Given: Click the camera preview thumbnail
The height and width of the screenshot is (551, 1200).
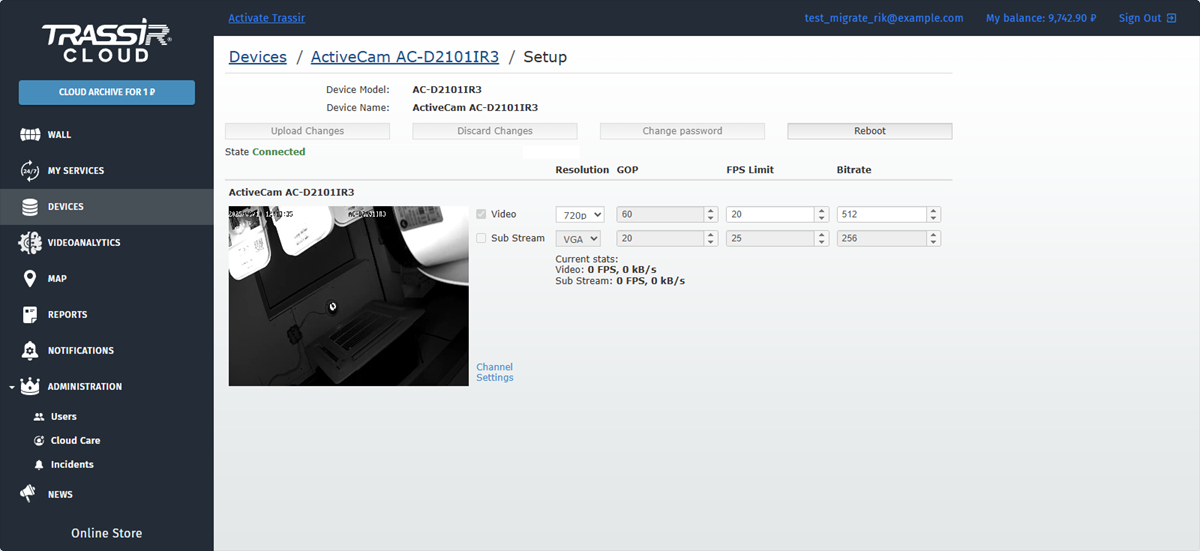Looking at the screenshot, I should [348, 296].
